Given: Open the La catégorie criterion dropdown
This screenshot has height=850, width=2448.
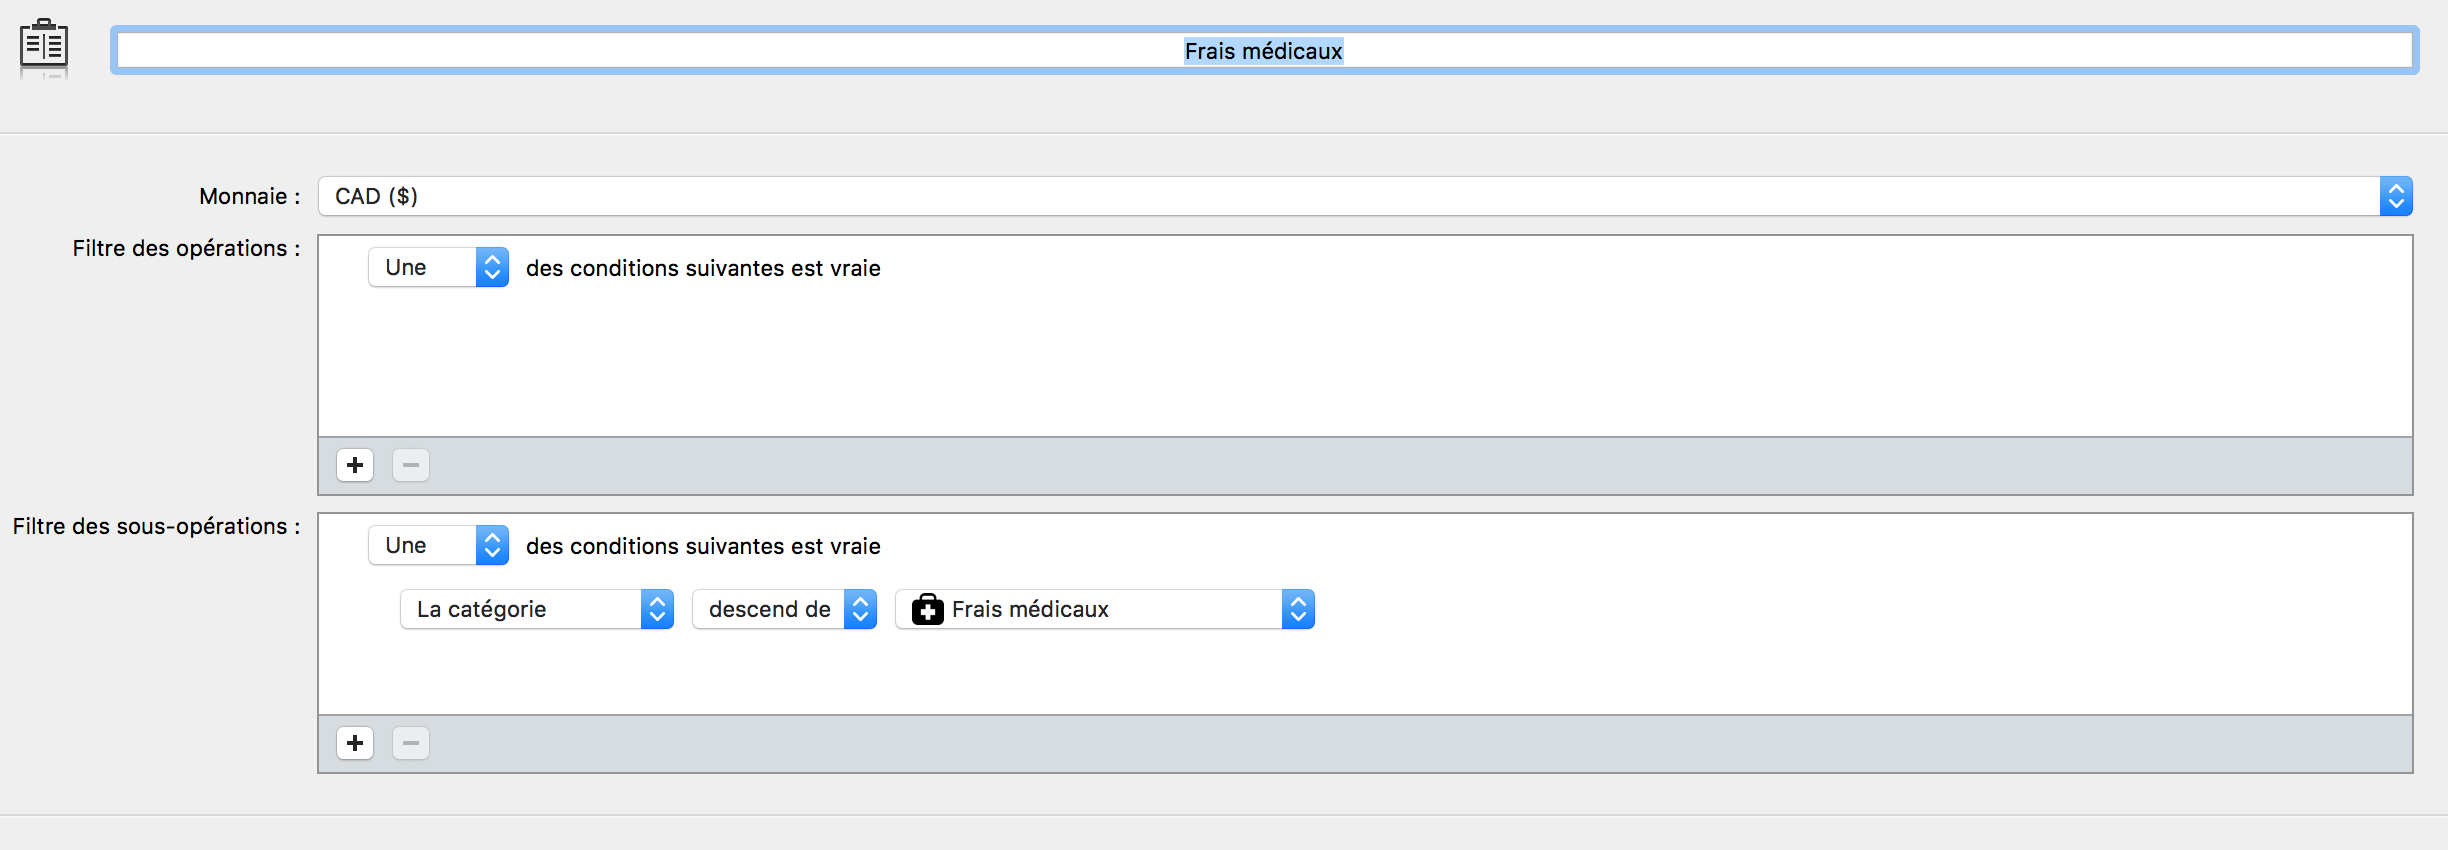Looking at the screenshot, I should tap(537, 609).
